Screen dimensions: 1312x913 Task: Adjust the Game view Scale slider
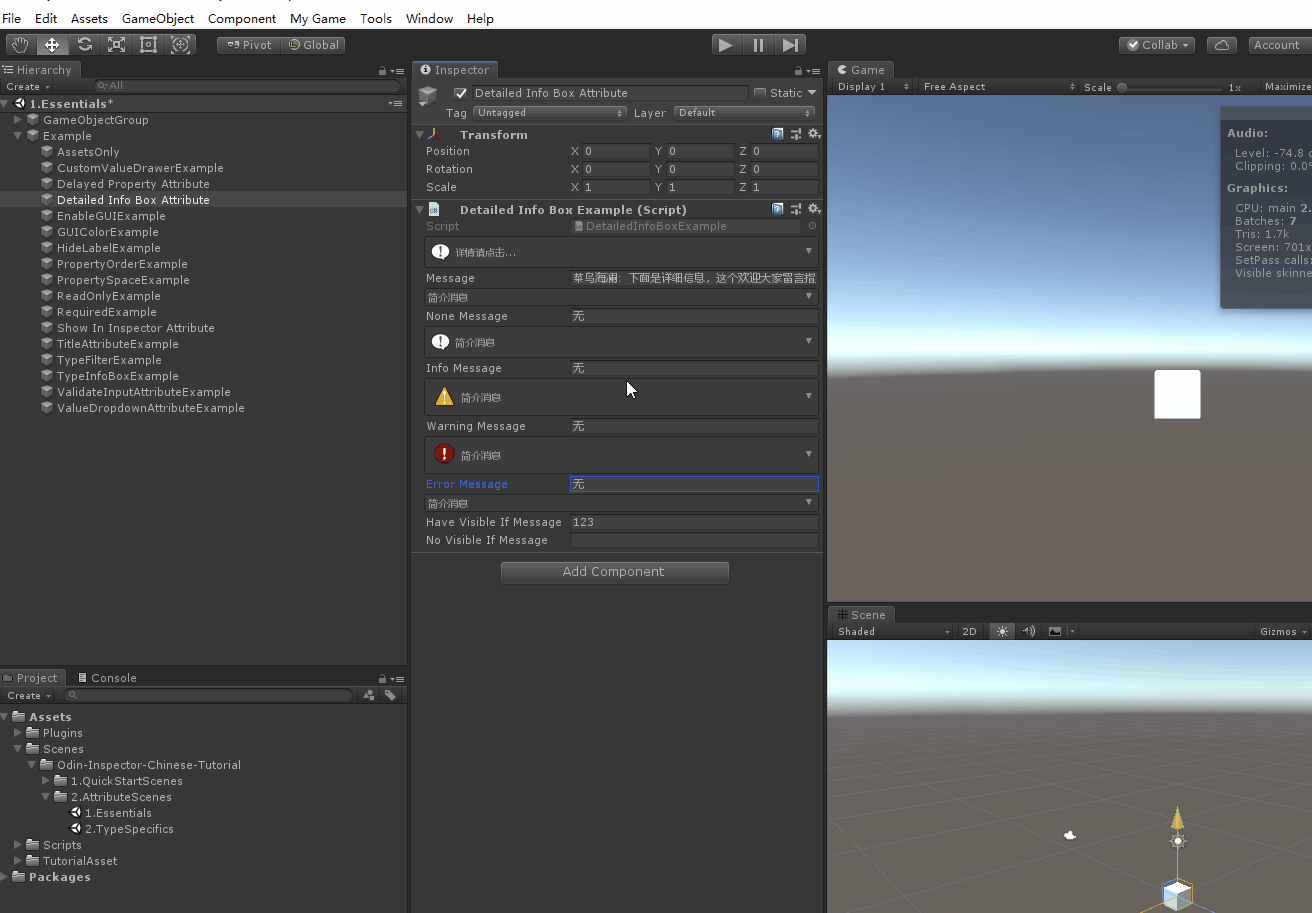tap(1123, 87)
